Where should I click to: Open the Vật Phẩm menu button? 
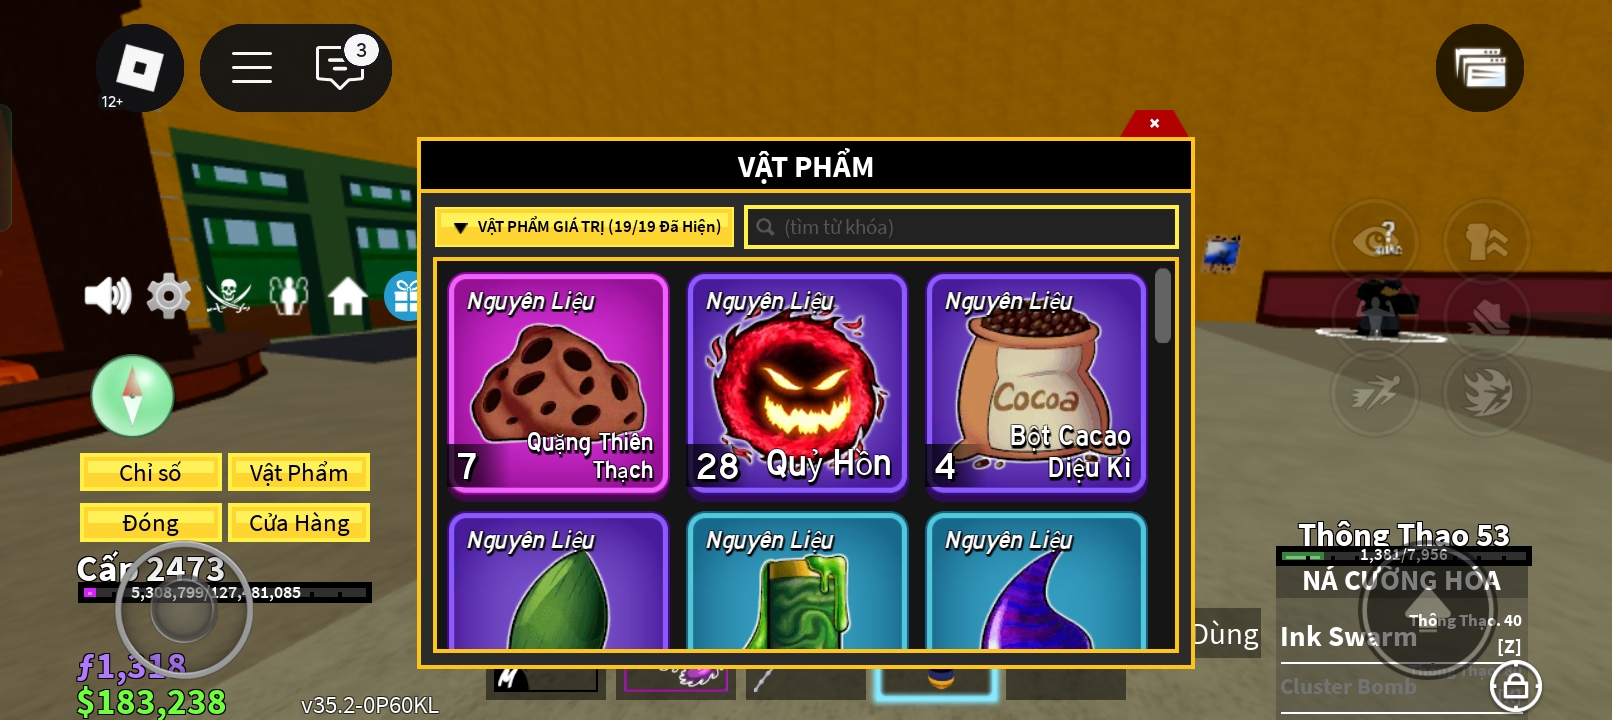click(299, 472)
